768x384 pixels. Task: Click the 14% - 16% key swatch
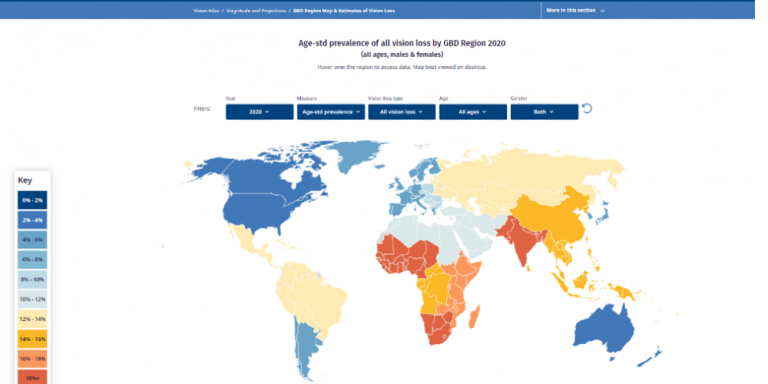33,338
